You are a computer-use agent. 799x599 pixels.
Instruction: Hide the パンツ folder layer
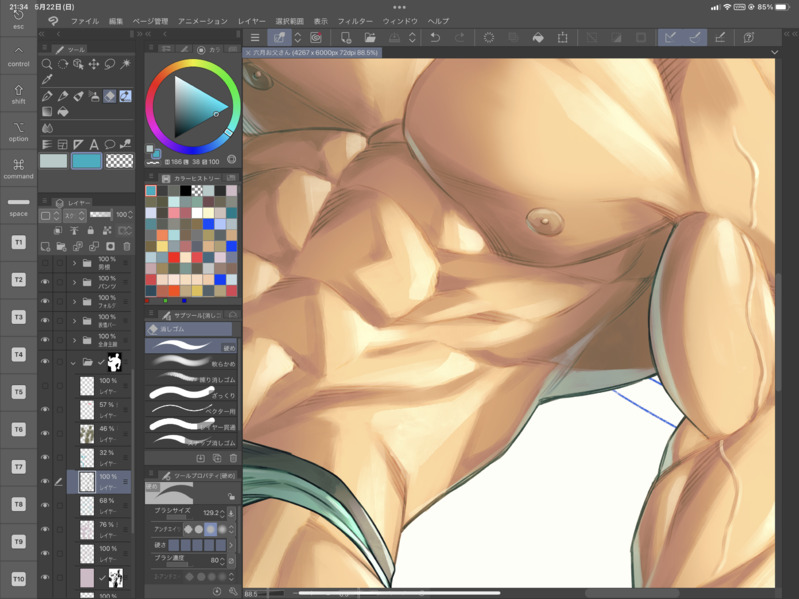(x=45, y=282)
